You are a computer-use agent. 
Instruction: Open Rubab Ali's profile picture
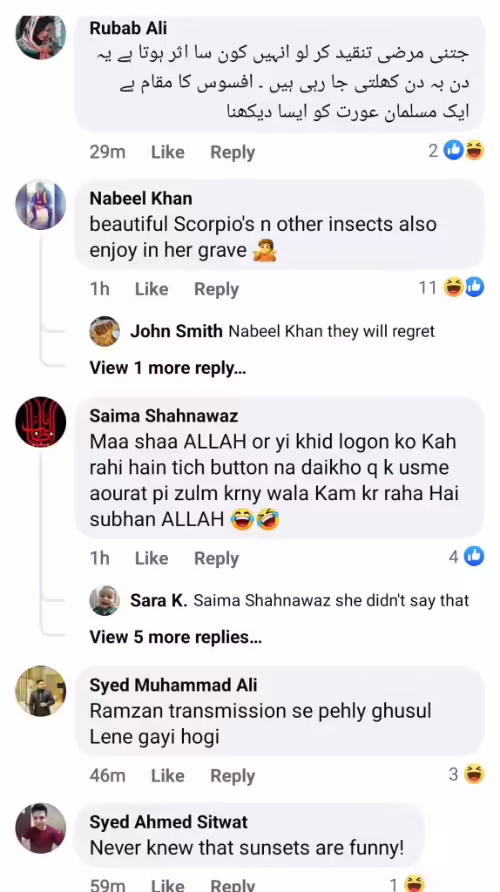(40, 35)
